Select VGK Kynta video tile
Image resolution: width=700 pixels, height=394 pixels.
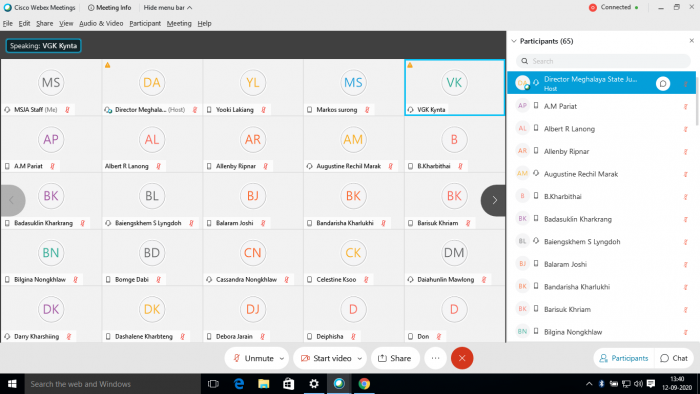(x=454, y=87)
